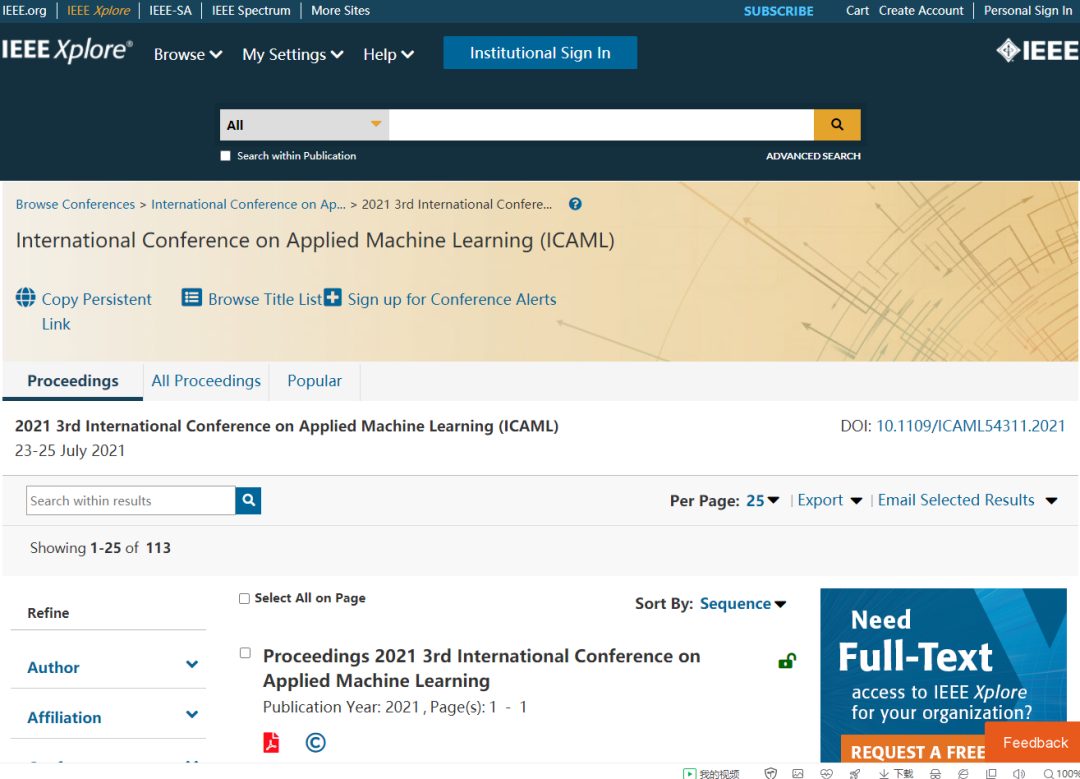Image resolution: width=1080 pixels, height=779 pixels.
Task: Click the copyright symbol icon
Action: tap(316, 742)
